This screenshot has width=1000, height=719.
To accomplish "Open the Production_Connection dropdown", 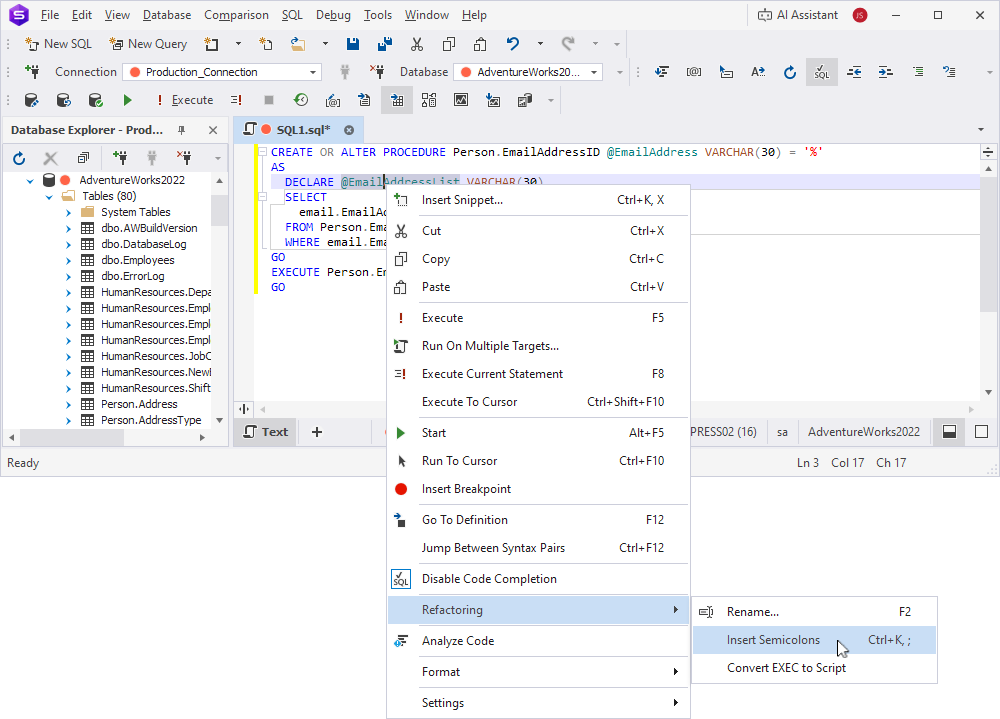I will click(313, 71).
